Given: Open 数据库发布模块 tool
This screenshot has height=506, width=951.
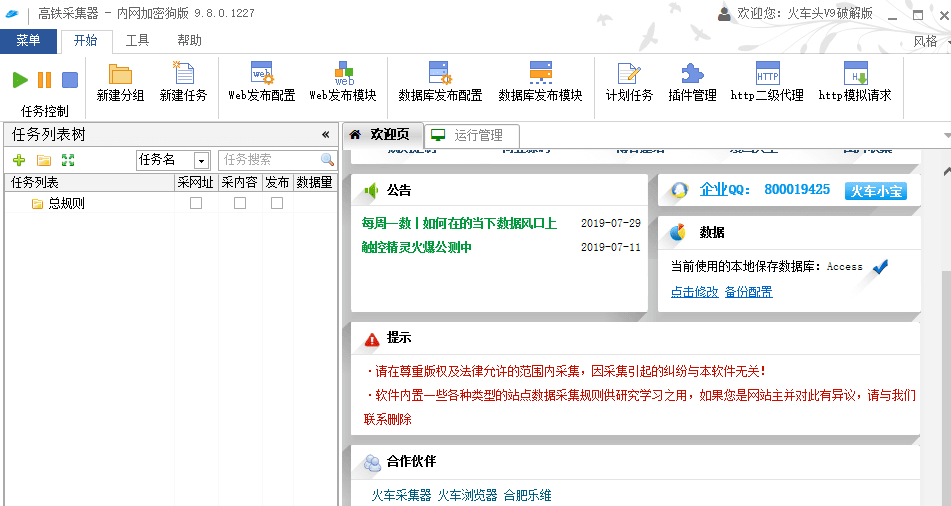Looking at the screenshot, I should (540, 74).
